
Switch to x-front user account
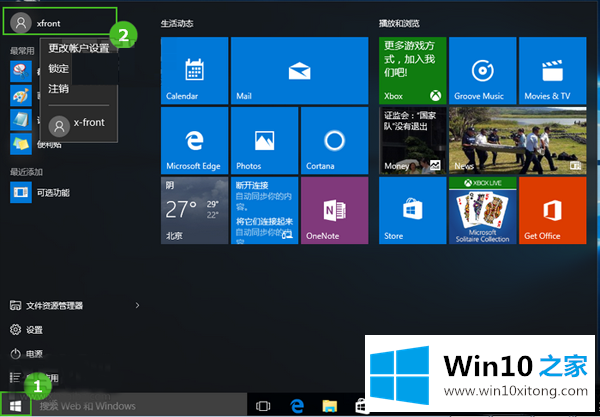click(x=78, y=125)
